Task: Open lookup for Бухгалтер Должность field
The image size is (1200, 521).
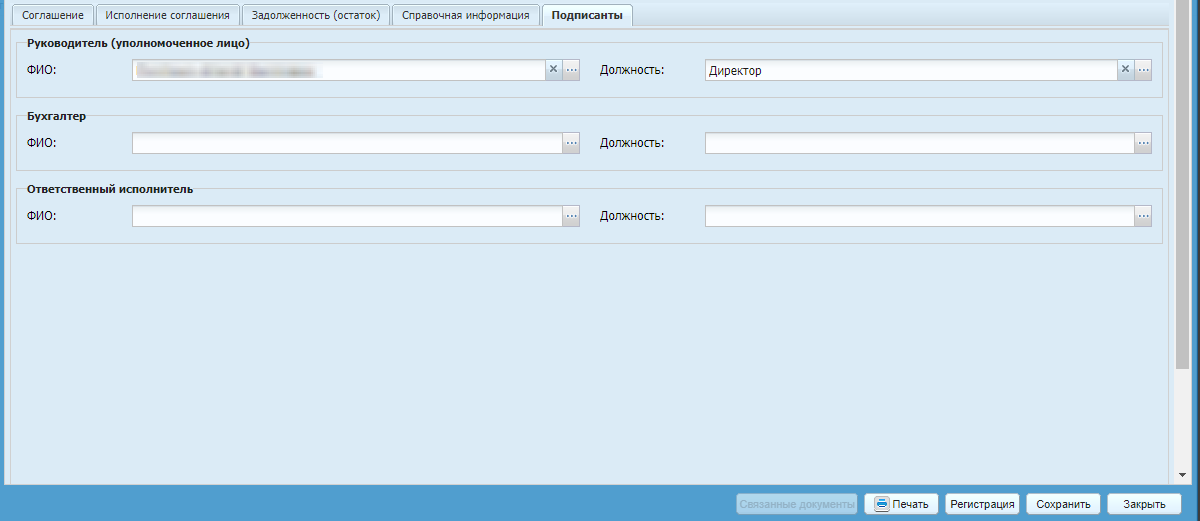Action: coord(1143,143)
